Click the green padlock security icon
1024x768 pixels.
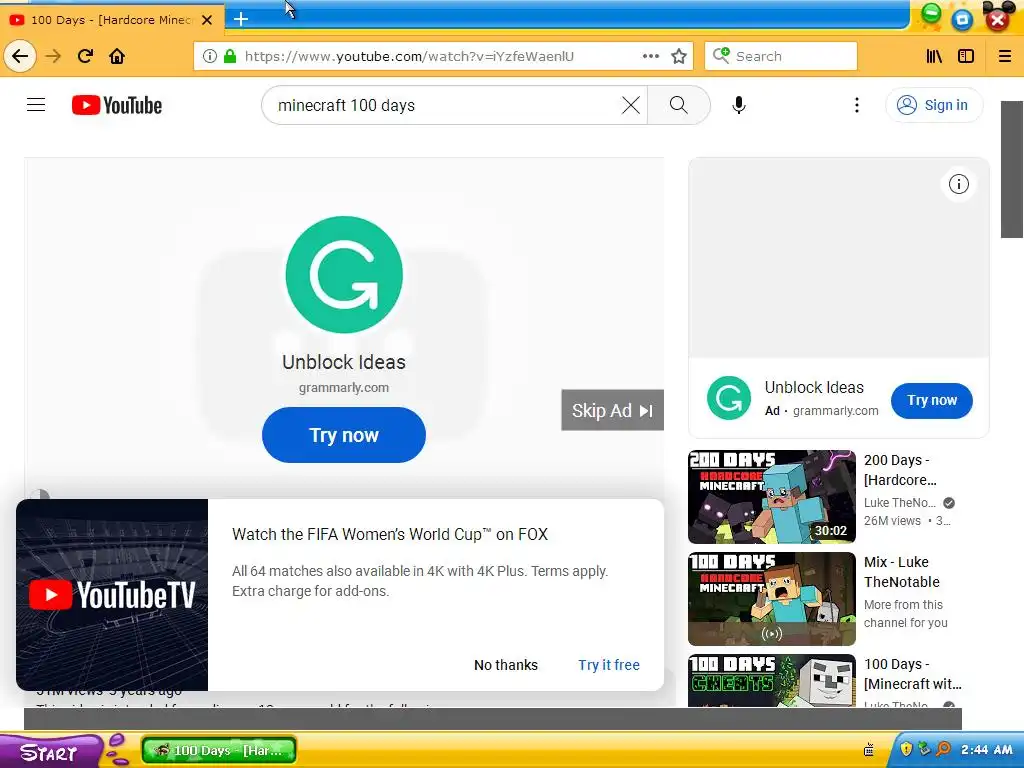click(230, 56)
